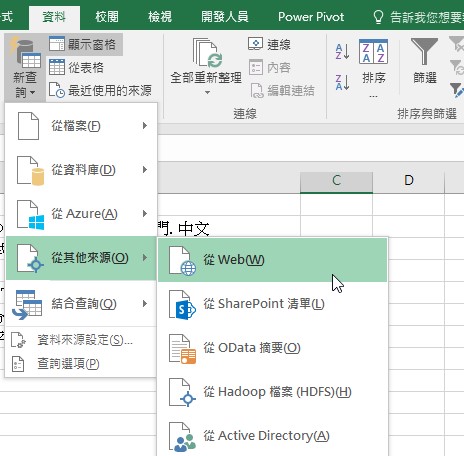Choose 從 OData 摘要(O) in the submenu

pos(272,348)
